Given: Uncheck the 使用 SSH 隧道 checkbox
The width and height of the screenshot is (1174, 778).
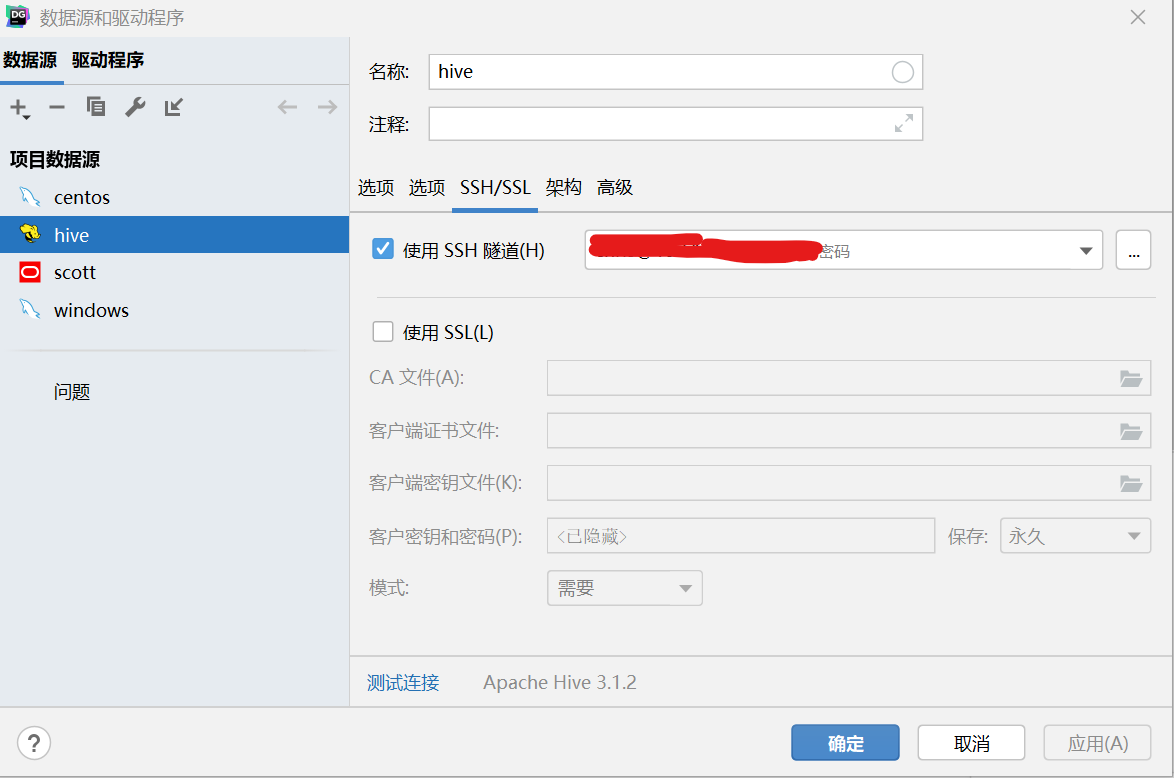Looking at the screenshot, I should pyautogui.click(x=382, y=248).
